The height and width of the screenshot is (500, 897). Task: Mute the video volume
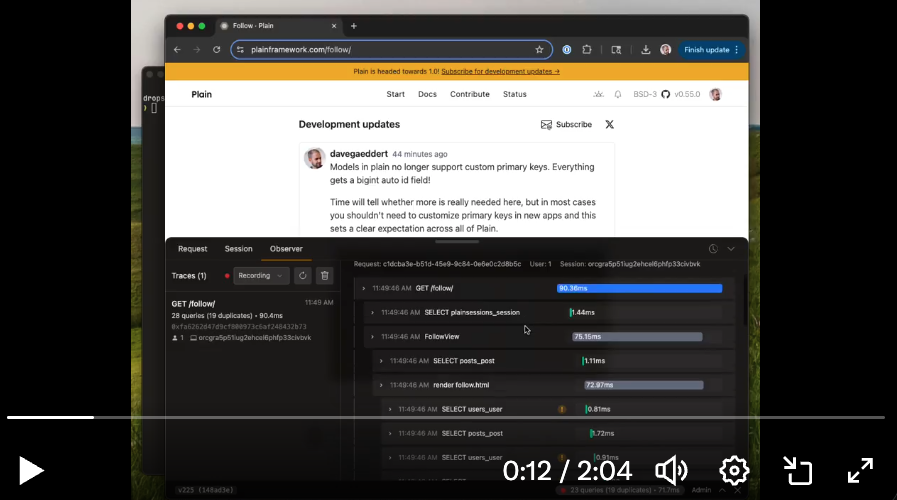tap(671, 471)
